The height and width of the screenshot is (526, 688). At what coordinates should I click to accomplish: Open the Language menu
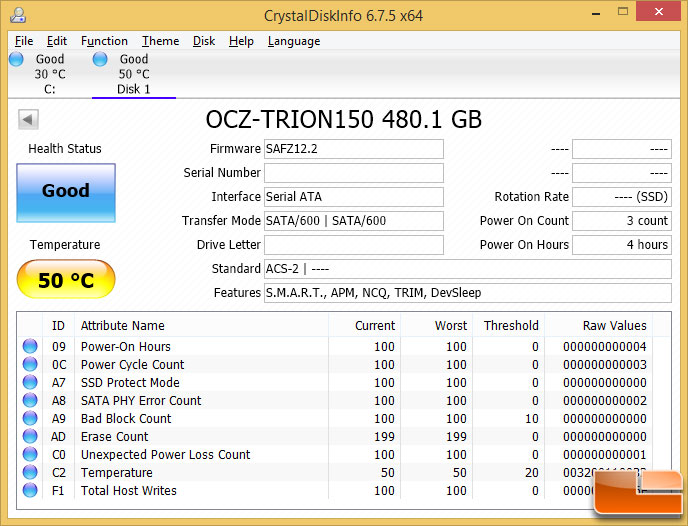(x=294, y=41)
